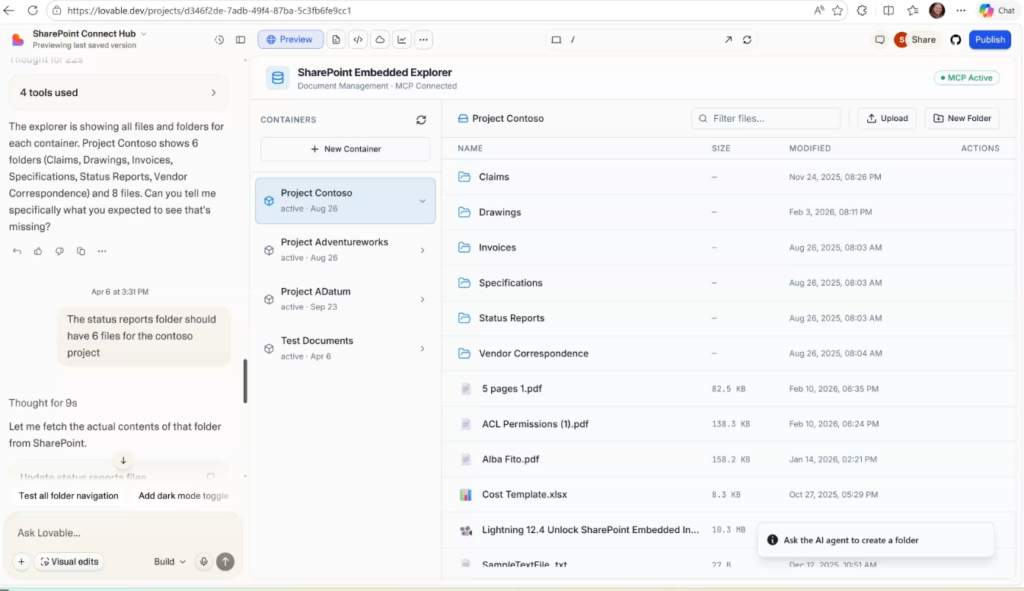Click the GitHub icon in header
Viewport: 1024px width, 591px height.
point(955,40)
